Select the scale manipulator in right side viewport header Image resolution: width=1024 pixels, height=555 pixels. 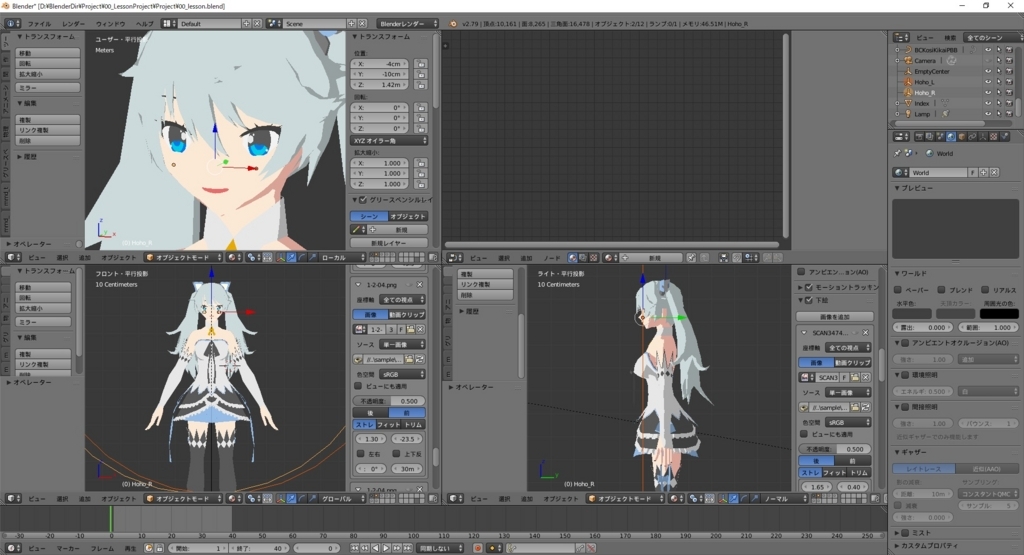coord(755,498)
